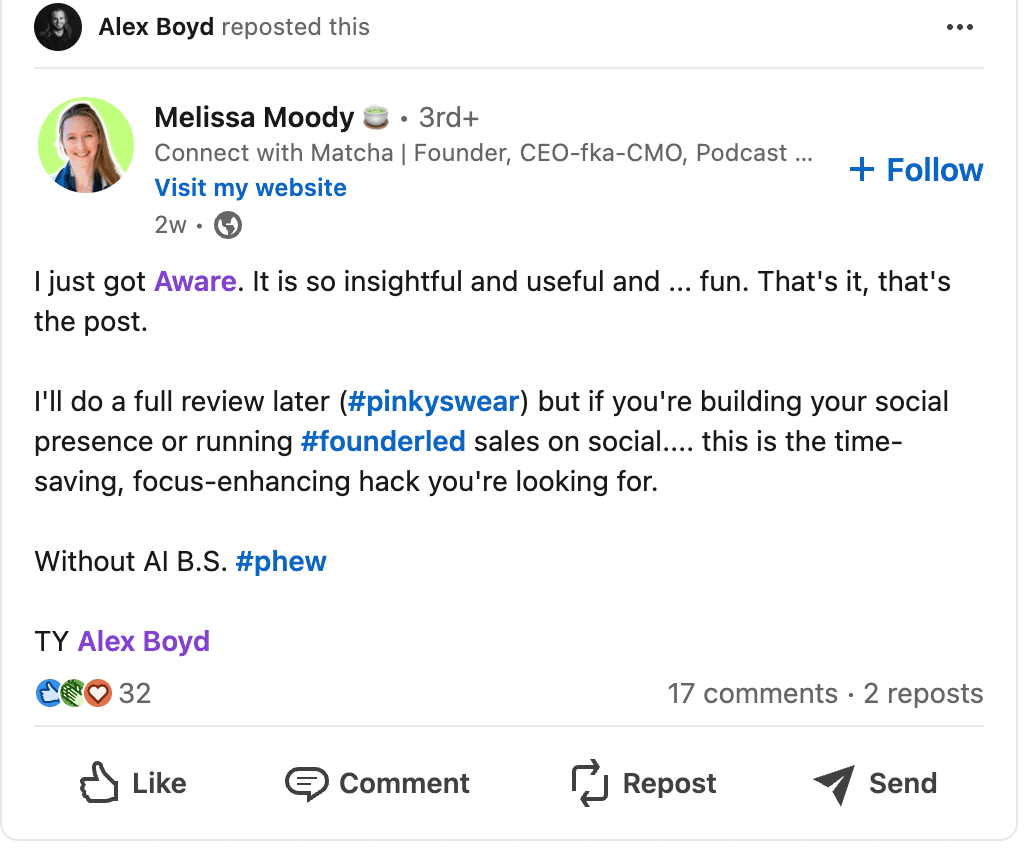Click the #phew hashtag
Screen dimensions: 1030x854
pos(281,561)
